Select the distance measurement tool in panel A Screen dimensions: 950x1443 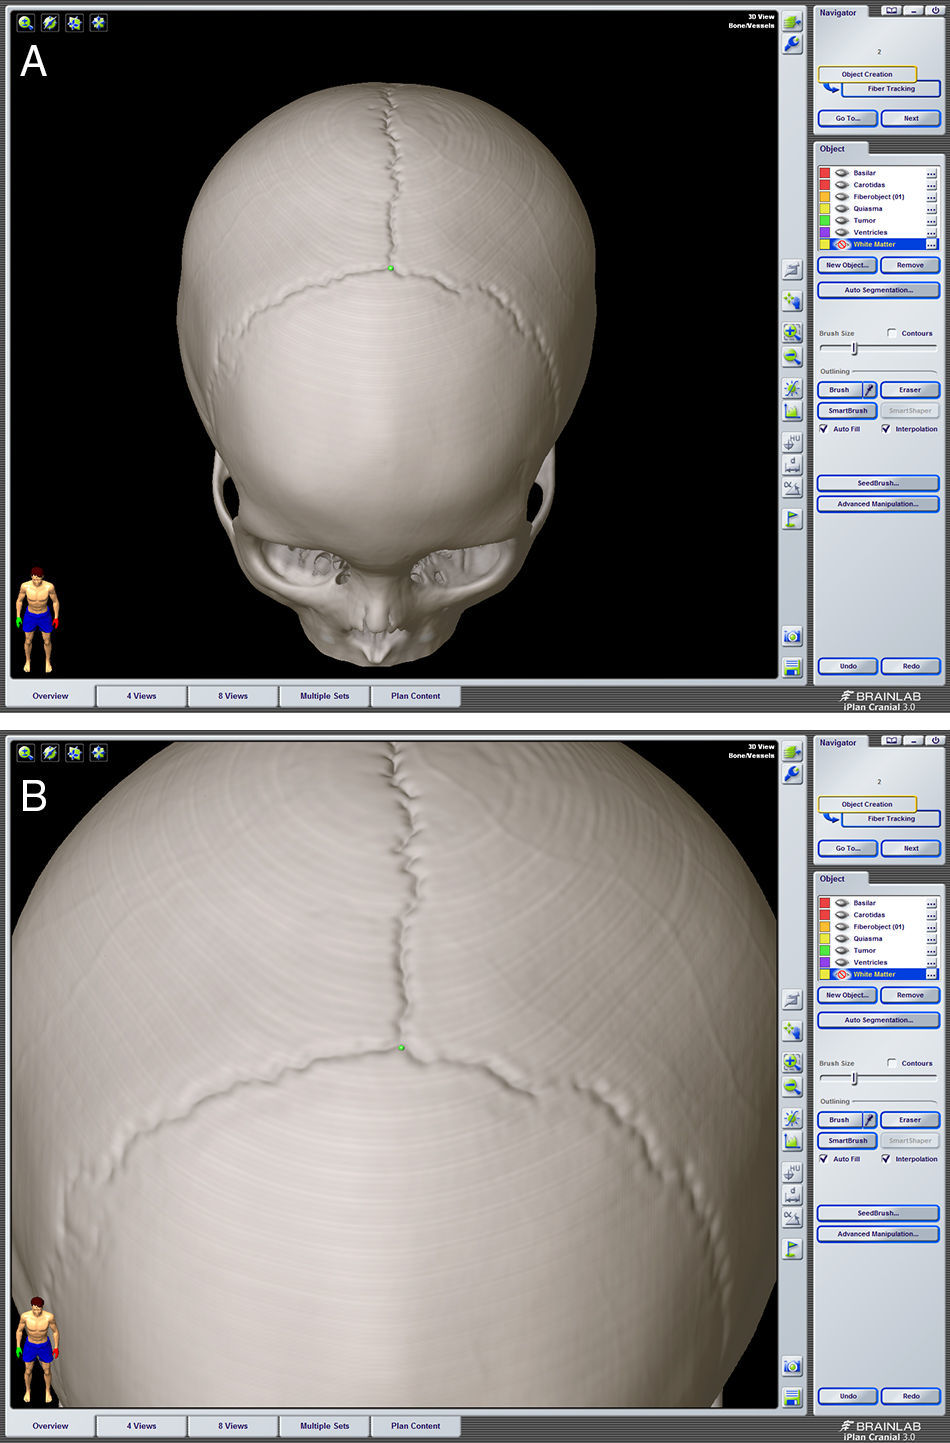pyautogui.click(x=792, y=465)
